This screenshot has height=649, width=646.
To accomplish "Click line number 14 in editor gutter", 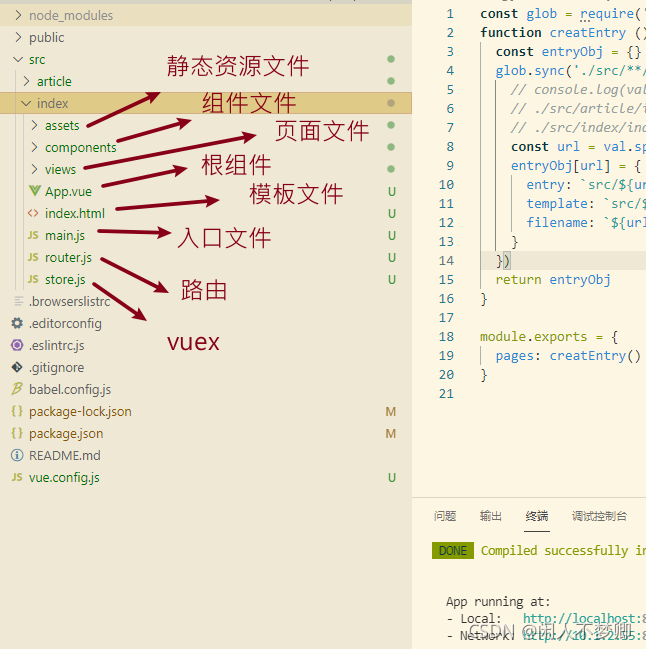I will click(x=446, y=260).
